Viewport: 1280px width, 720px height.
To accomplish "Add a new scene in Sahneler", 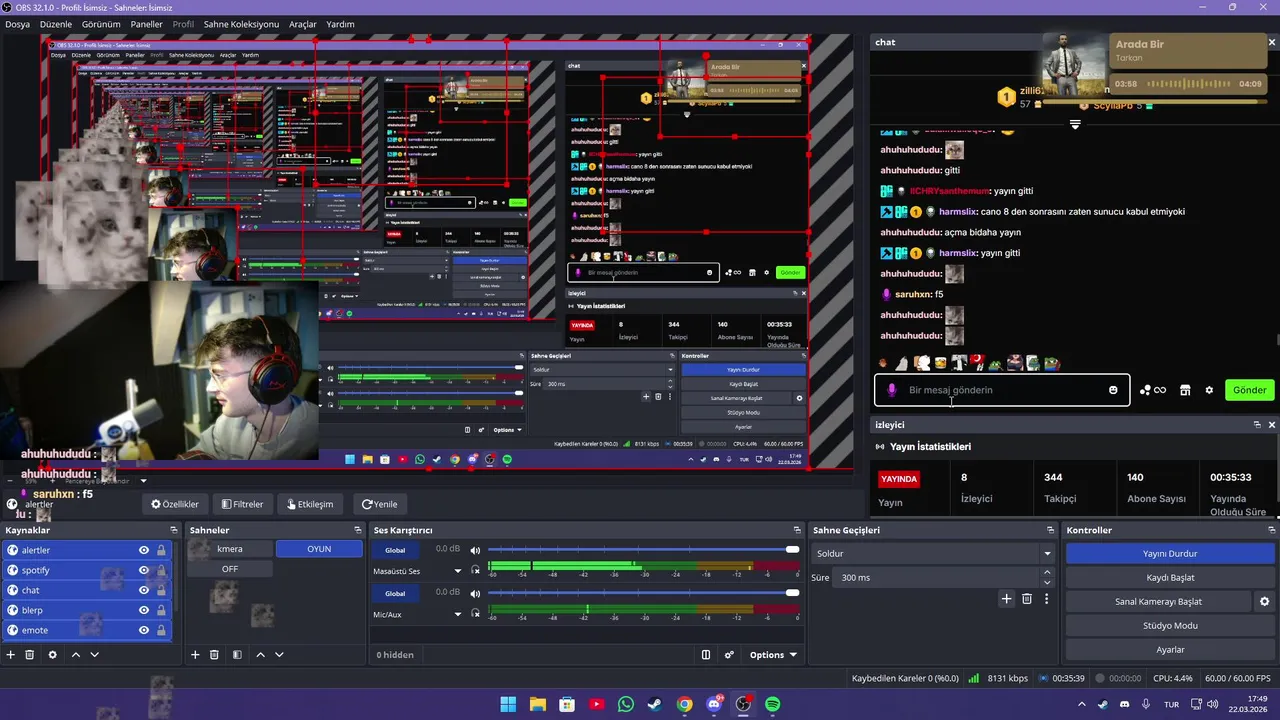I will tap(195, 655).
